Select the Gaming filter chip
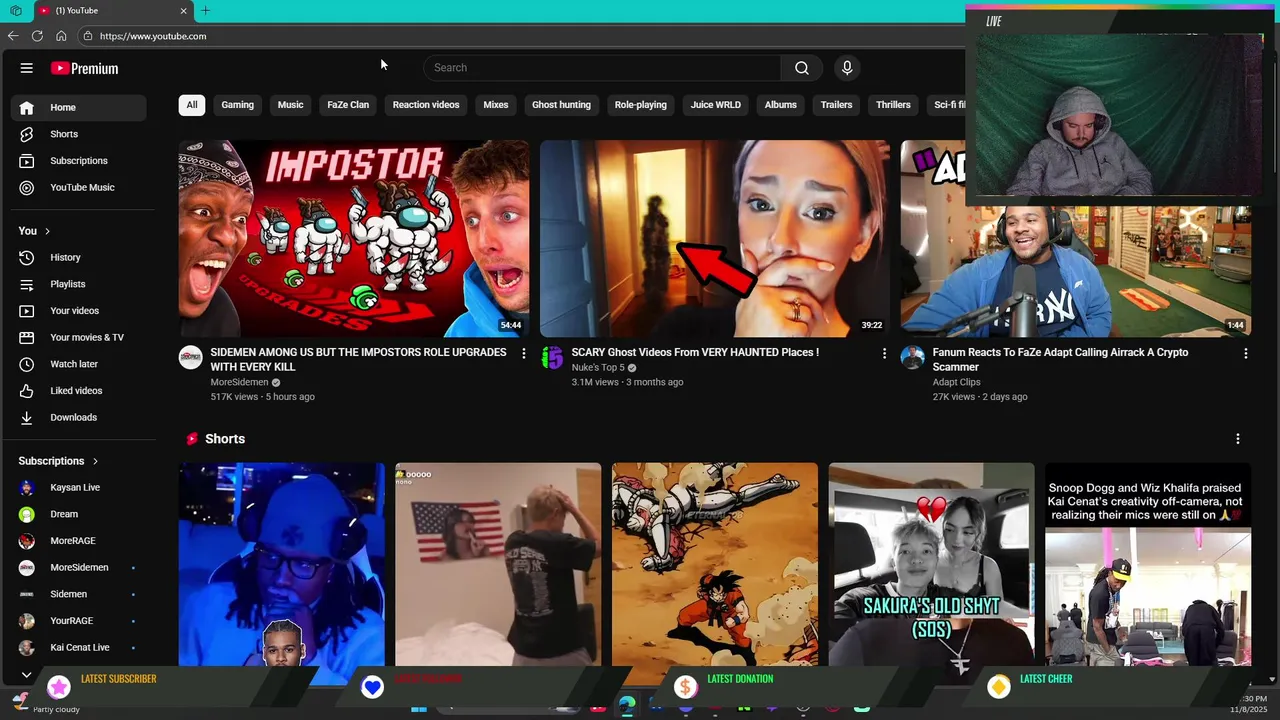 pos(237,105)
